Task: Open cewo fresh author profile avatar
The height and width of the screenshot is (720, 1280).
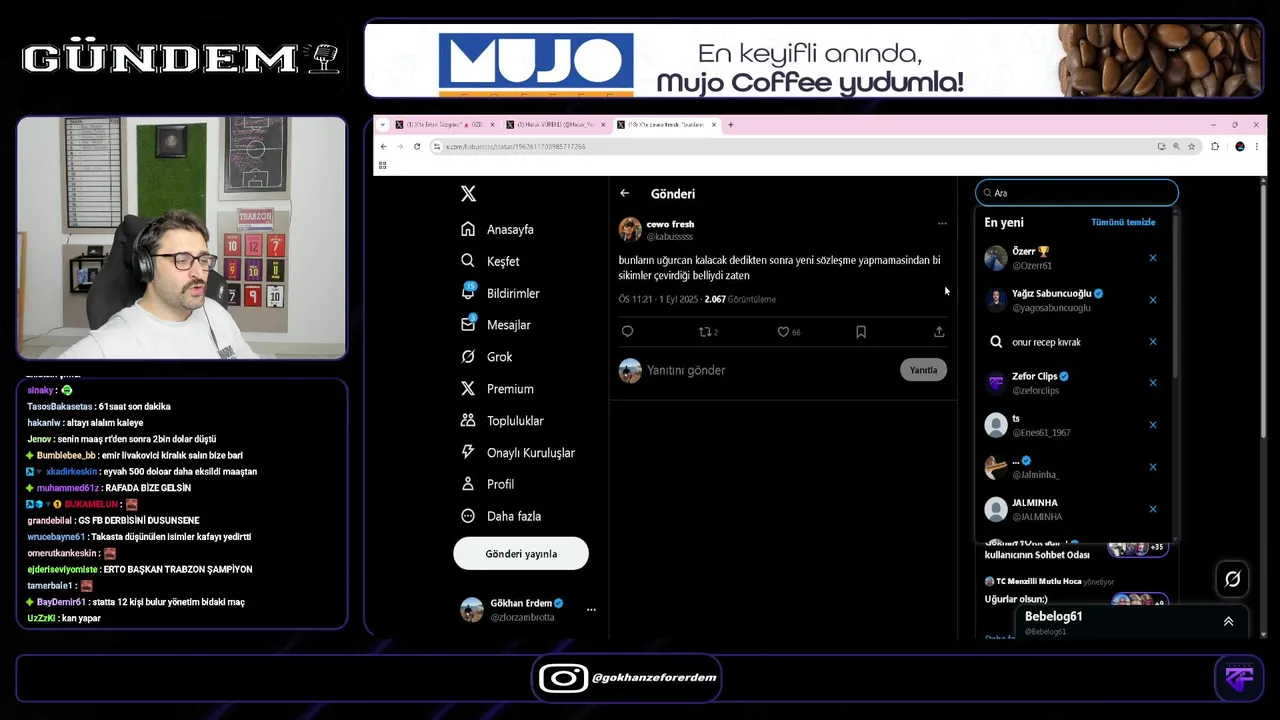Action: (x=630, y=229)
